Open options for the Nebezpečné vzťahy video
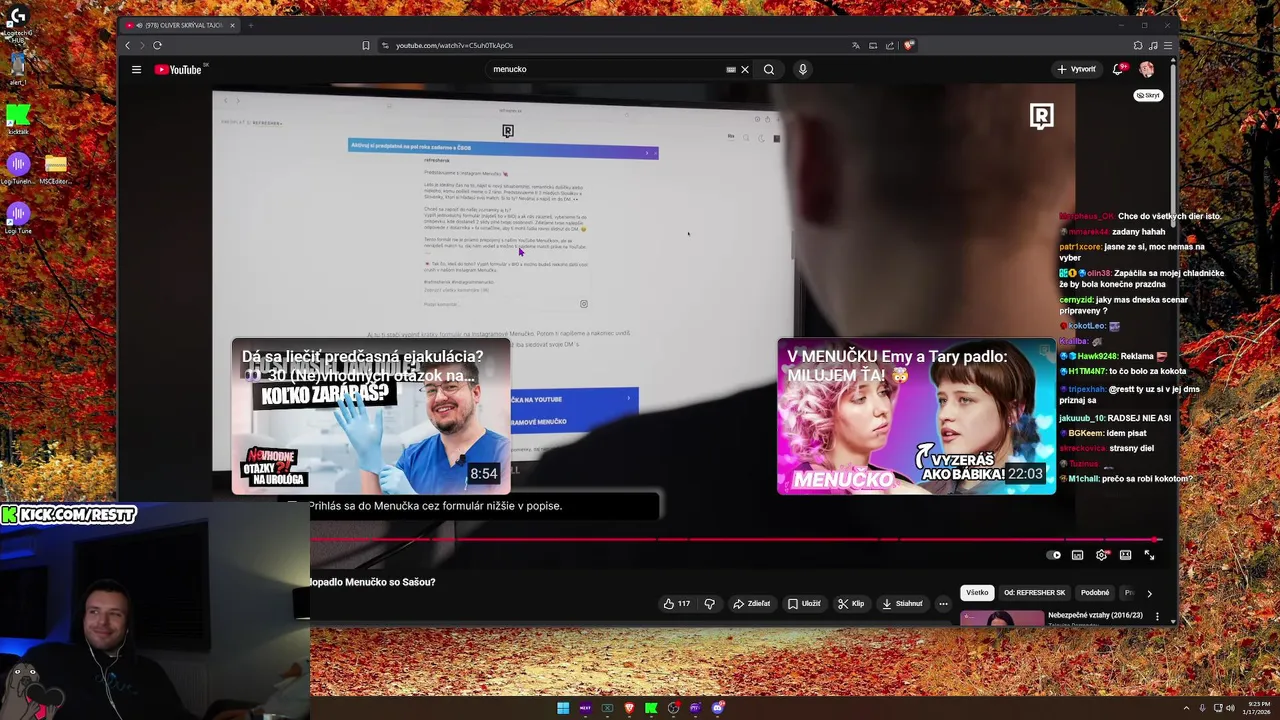Screen dimensions: 1280x720 (1157, 617)
